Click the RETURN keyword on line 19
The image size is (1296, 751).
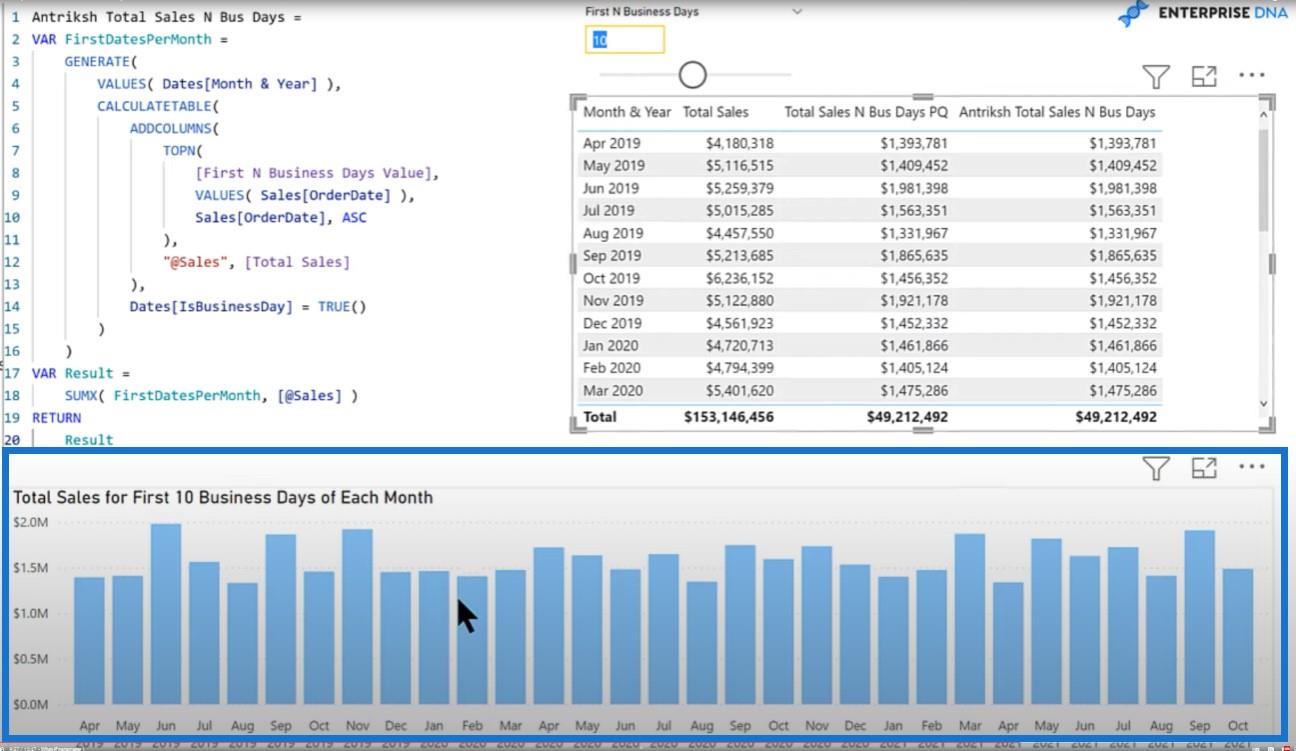pyautogui.click(x=57, y=417)
